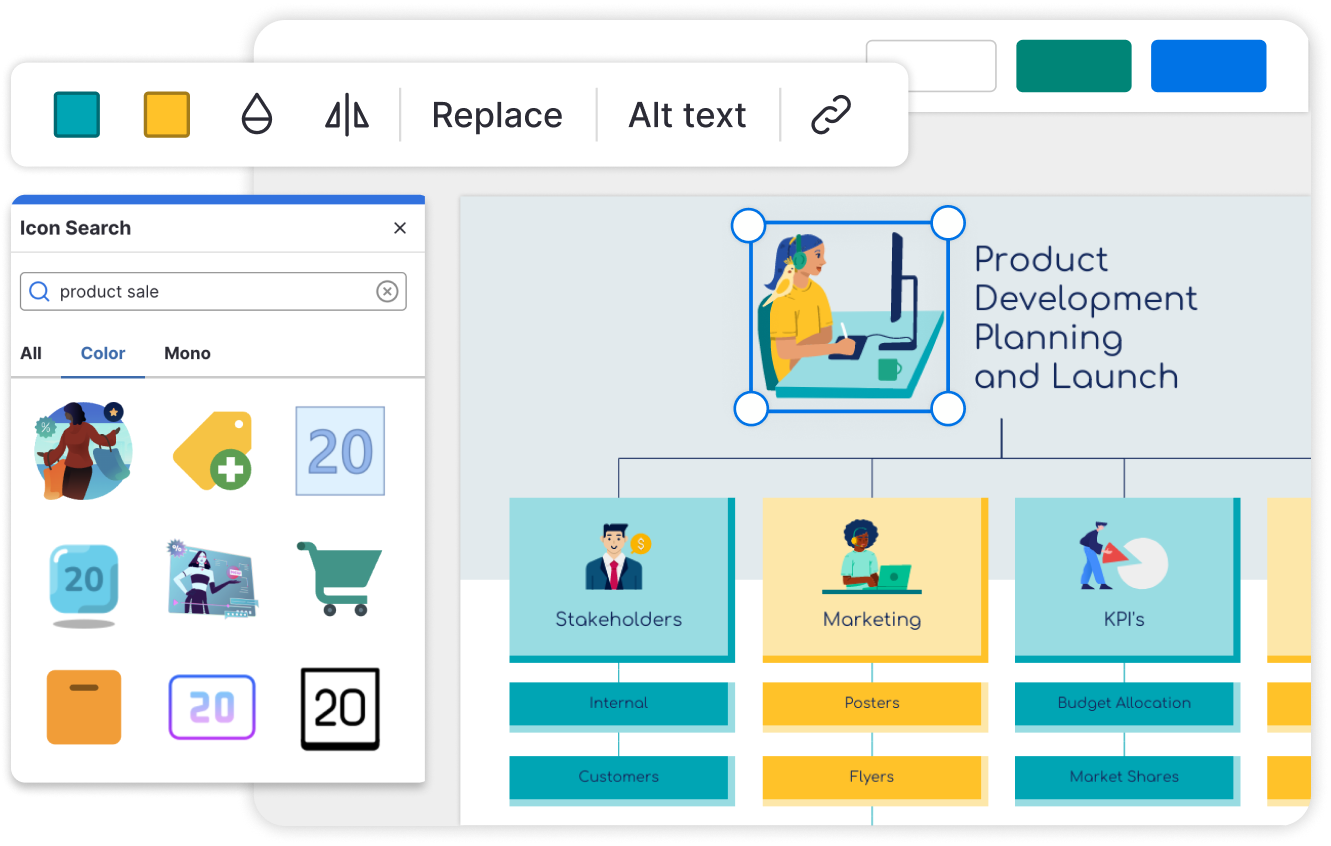The image size is (1331, 846).
Task: Click the Alt text button
Action: pyautogui.click(x=687, y=114)
